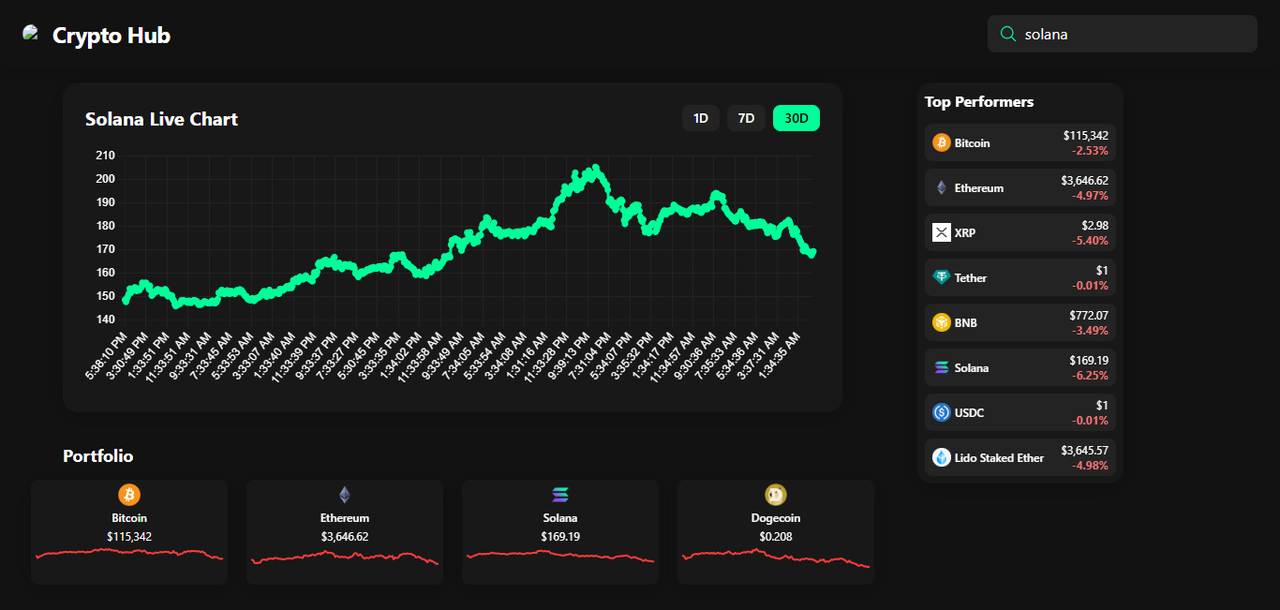The height and width of the screenshot is (610, 1280).
Task: Click the Top Performers heading
Action: click(979, 102)
